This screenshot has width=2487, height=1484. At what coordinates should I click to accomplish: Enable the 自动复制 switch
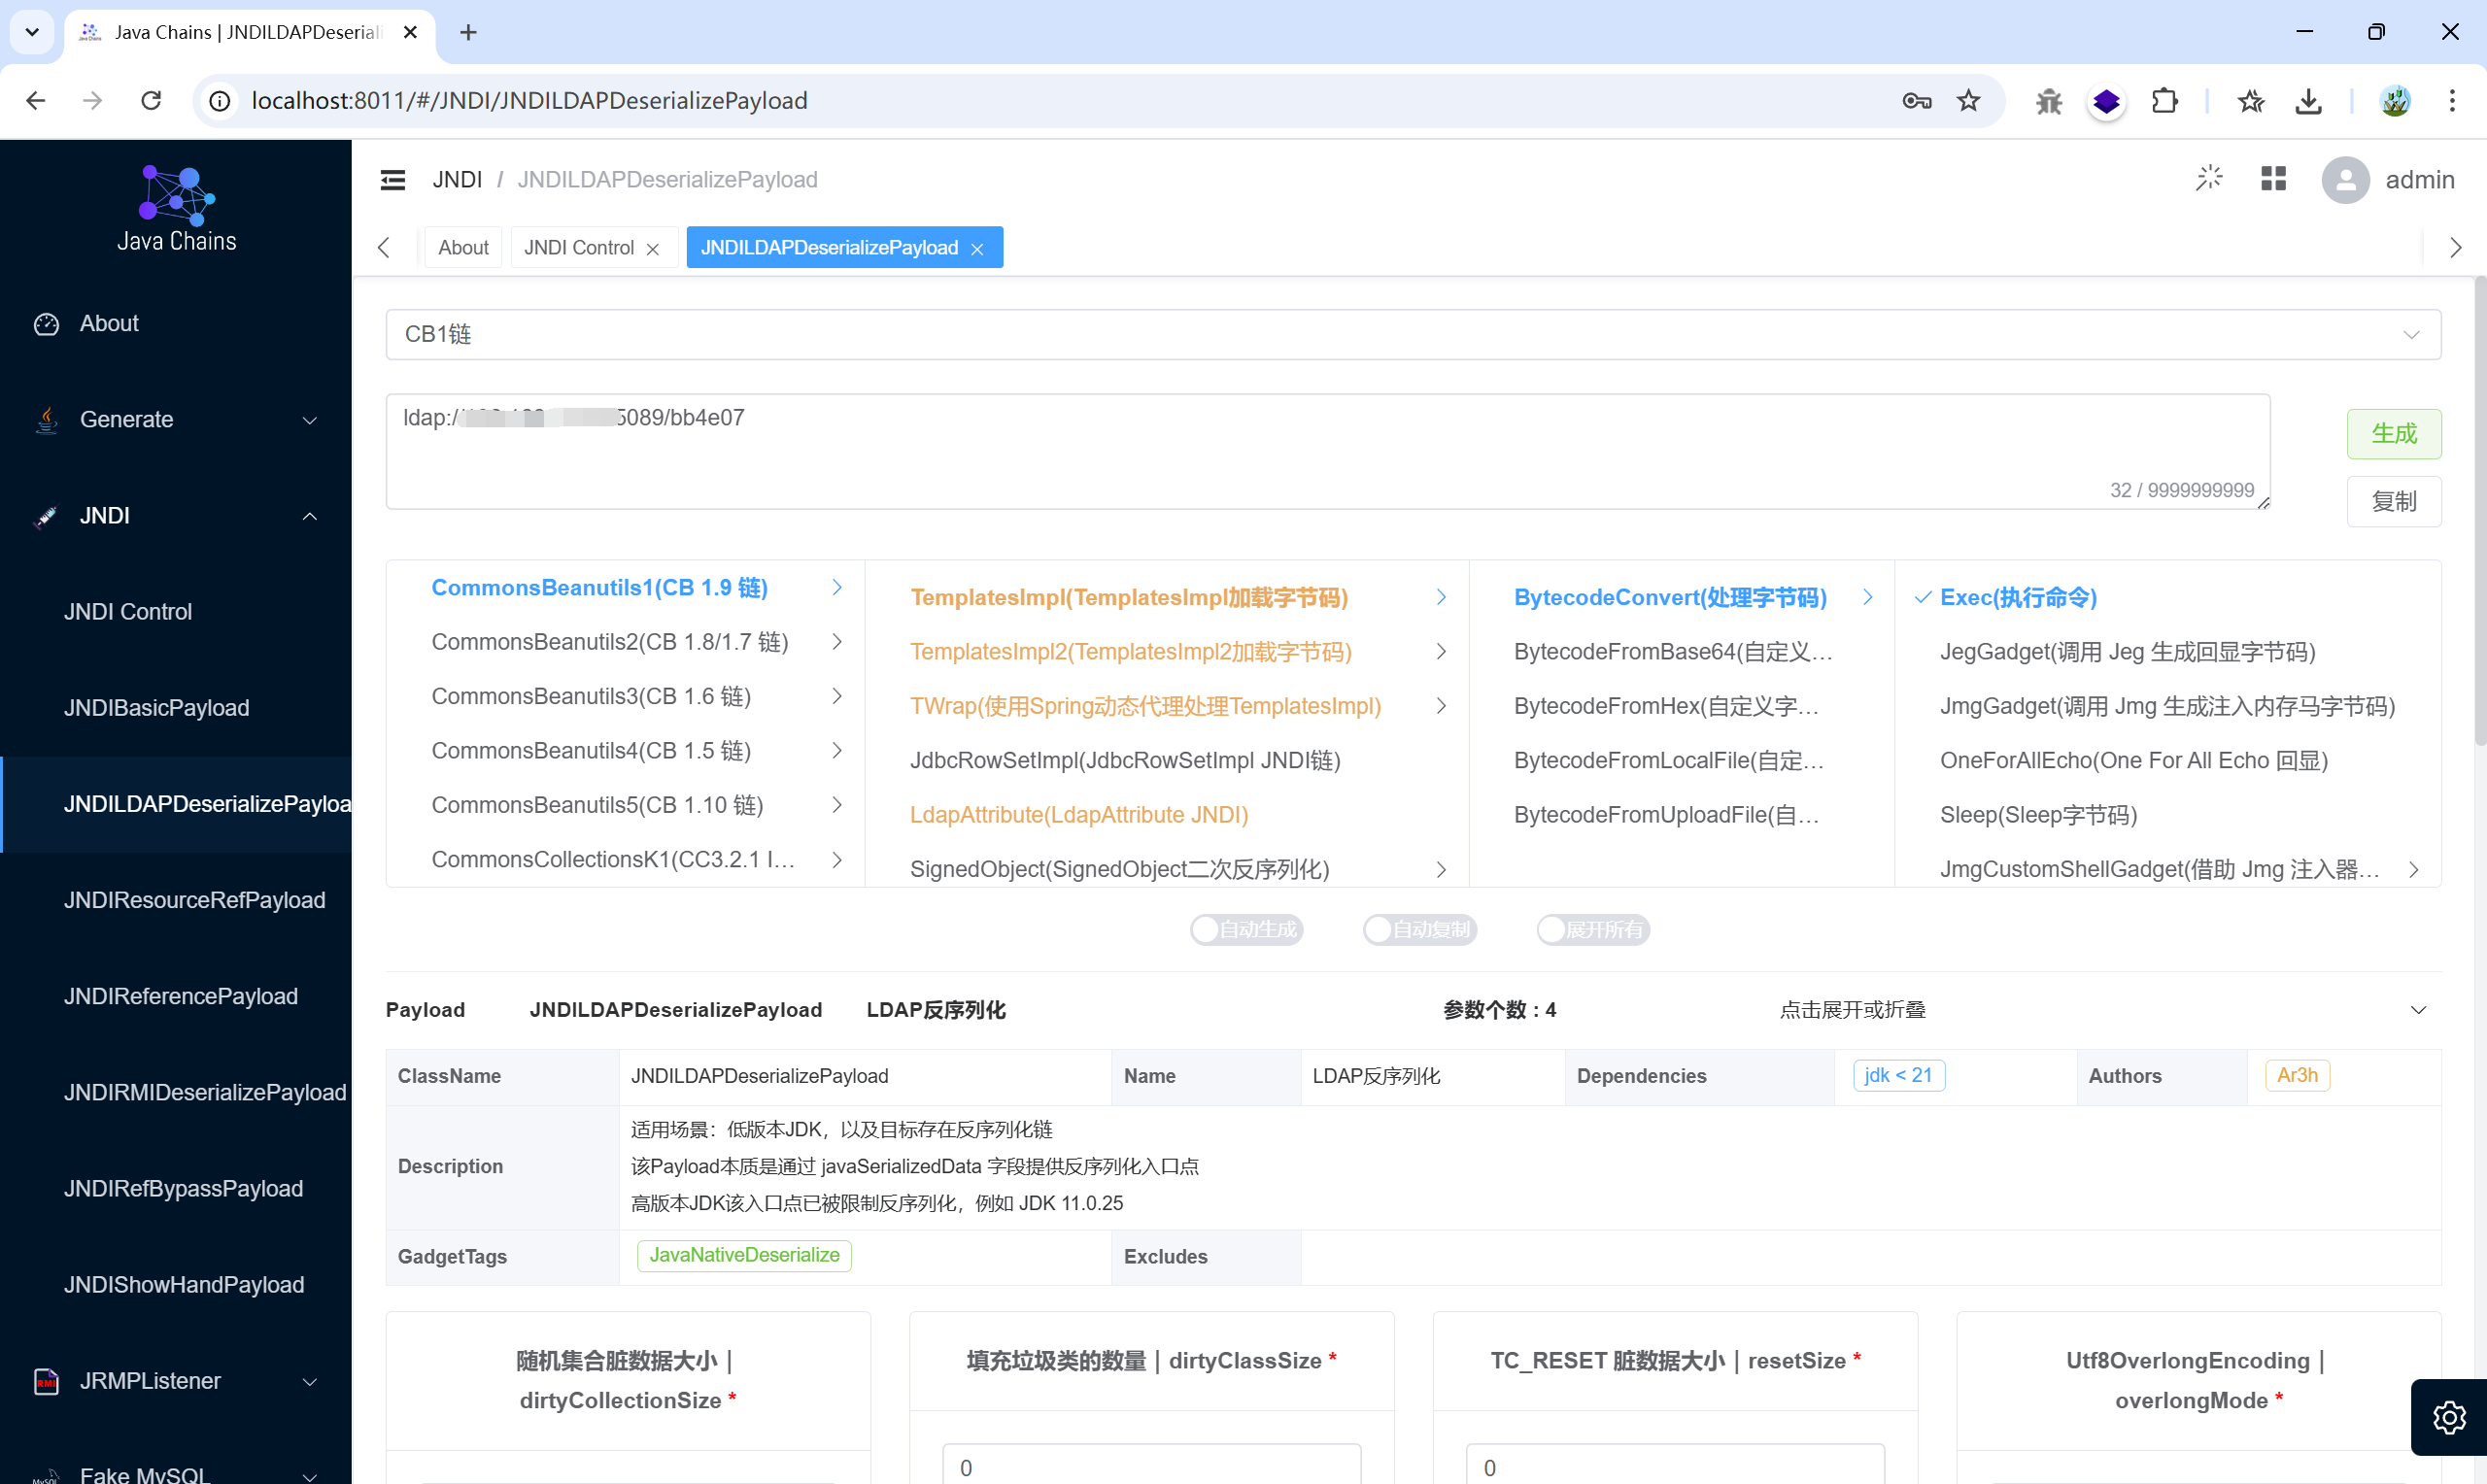tap(1419, 930)
